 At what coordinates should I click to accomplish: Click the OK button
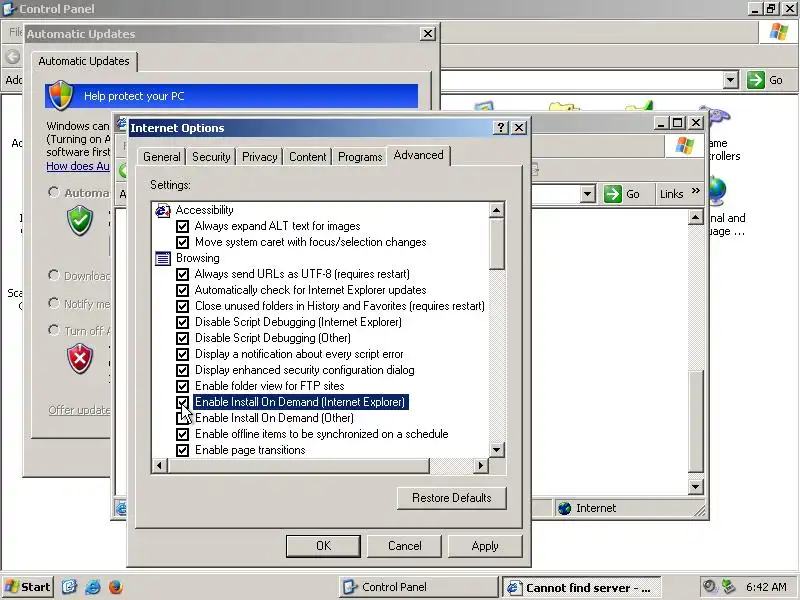point(323,546)
